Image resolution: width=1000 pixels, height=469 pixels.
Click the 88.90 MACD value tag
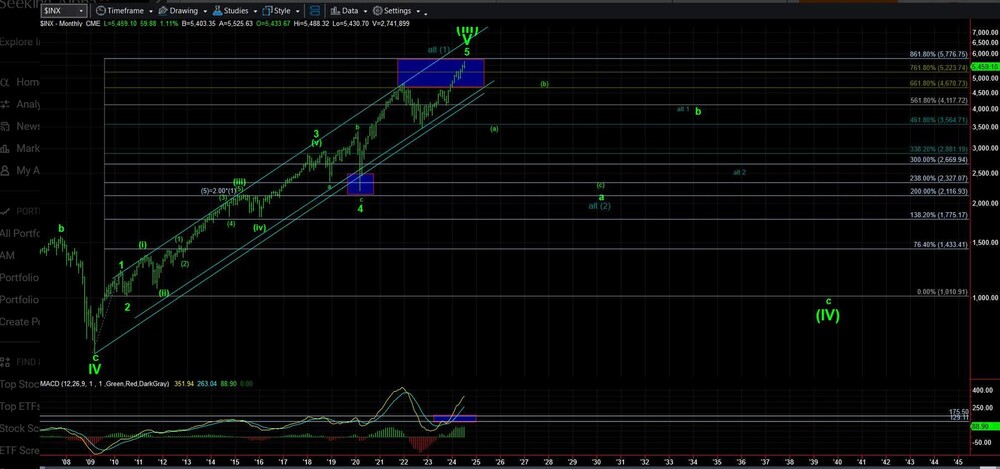click(x=985, y=426)
